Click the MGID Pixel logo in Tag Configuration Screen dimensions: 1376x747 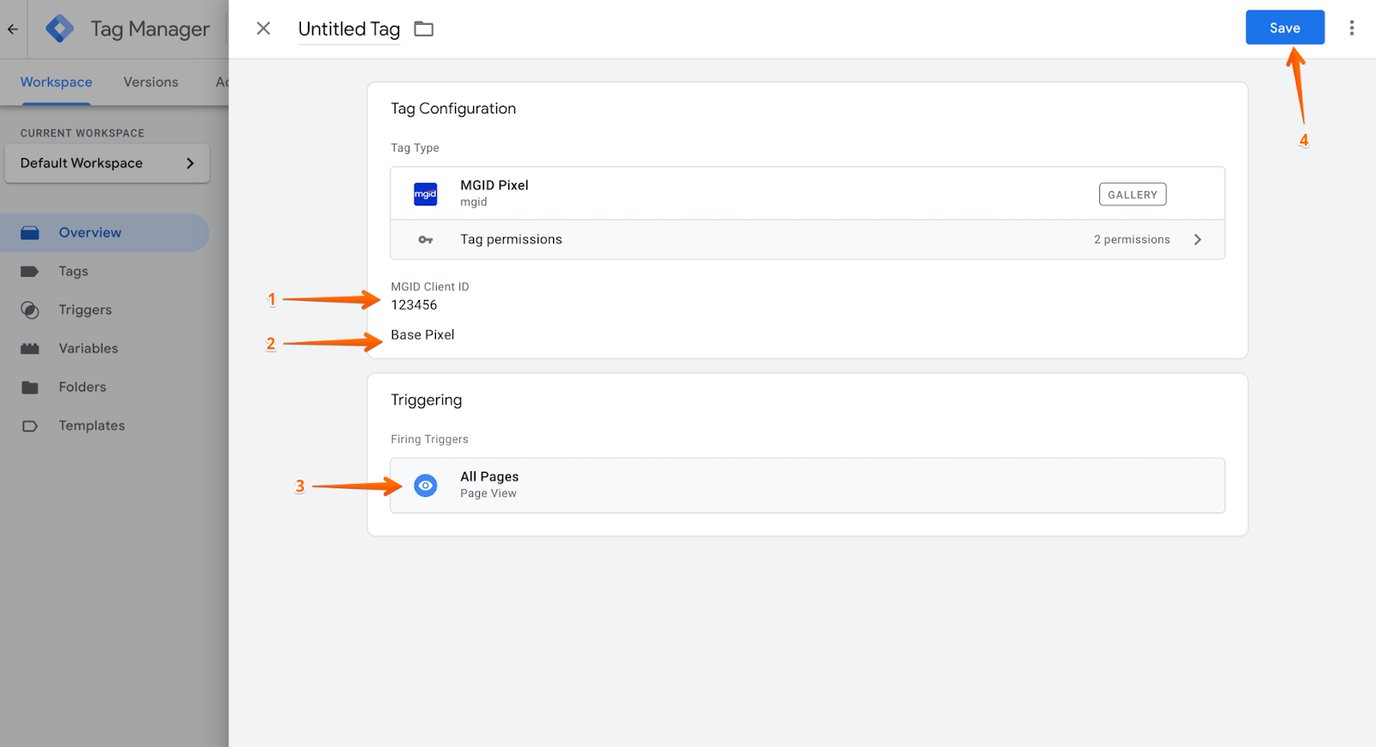[x=425, y=193]
